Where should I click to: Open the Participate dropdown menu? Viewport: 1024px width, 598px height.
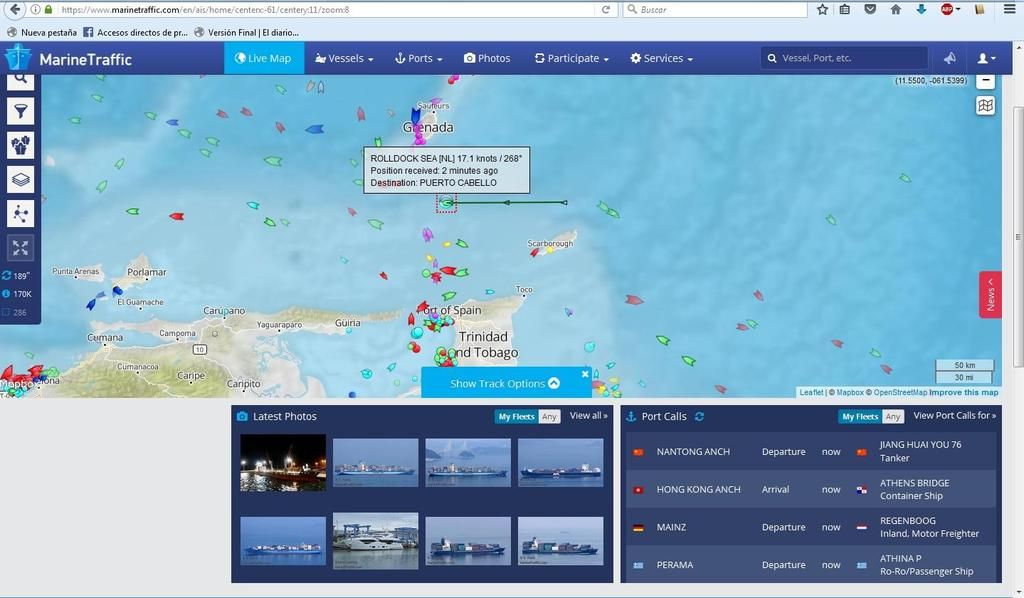coord(571,58)
